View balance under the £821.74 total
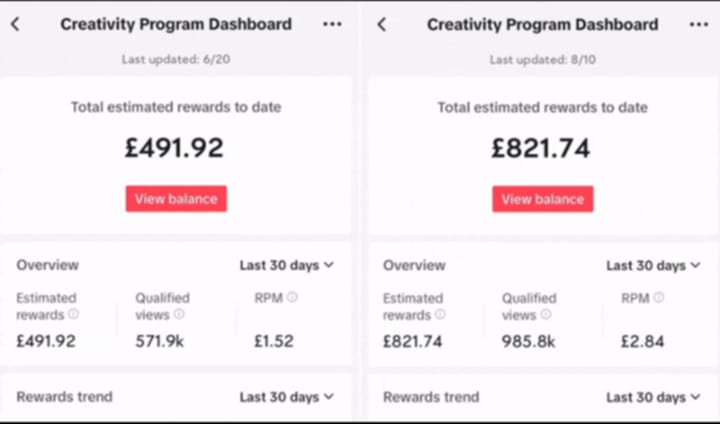This screenshot has height=424, width=720. point(543,199)
